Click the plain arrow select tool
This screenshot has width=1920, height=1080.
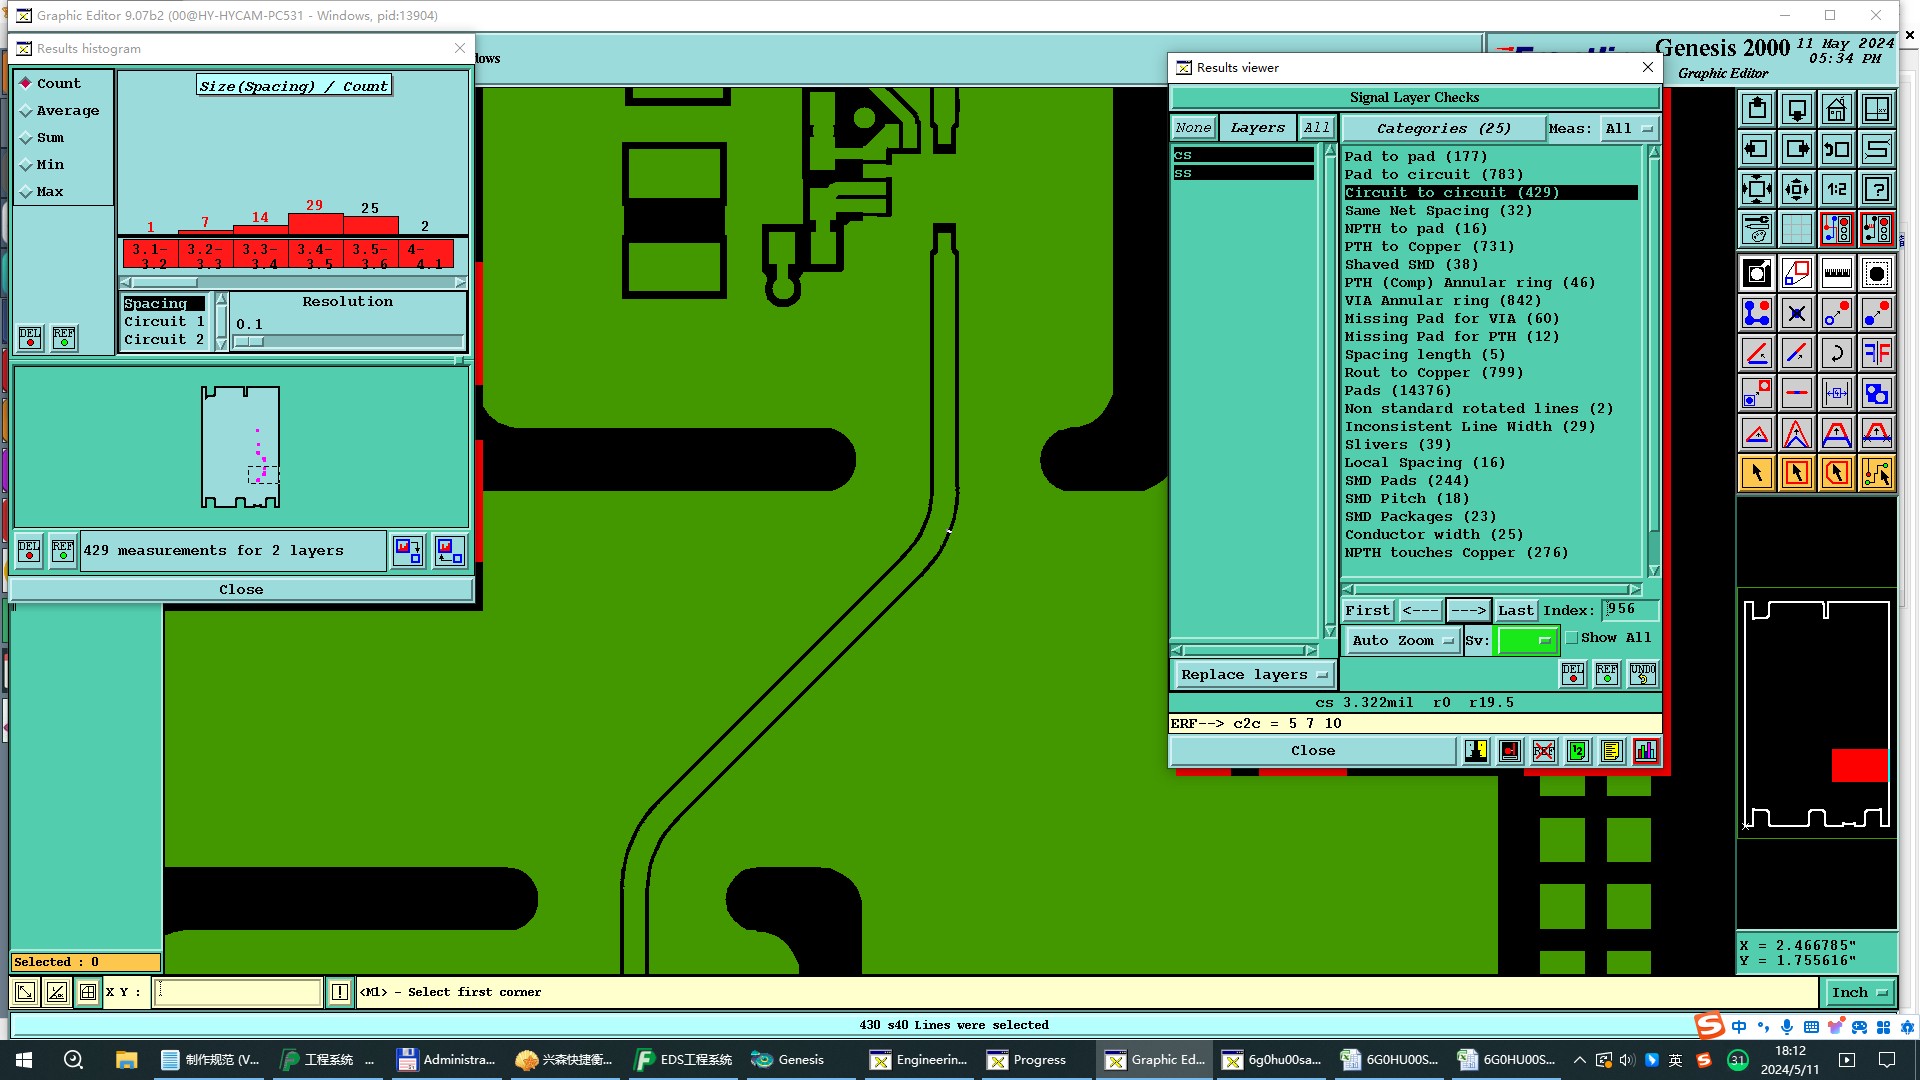(x=1757, y=473)
